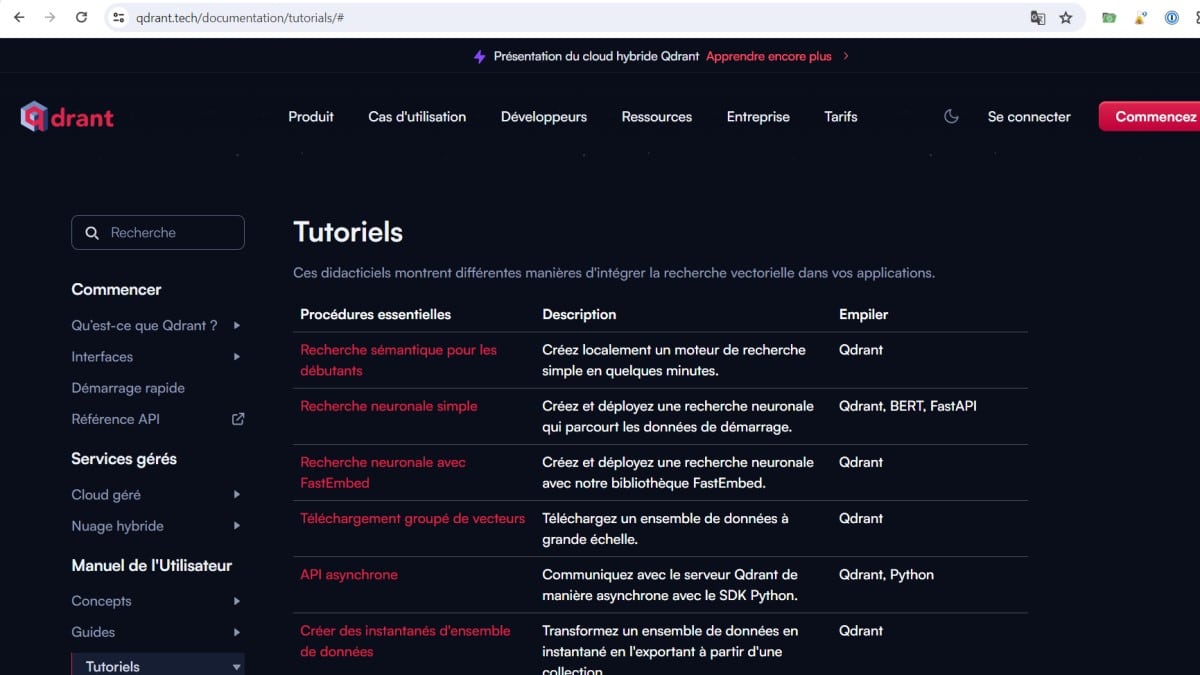1200x675 pixels.
Task: Expand the Cloud géré sidebar section
Action: click(x=237, y=495)
